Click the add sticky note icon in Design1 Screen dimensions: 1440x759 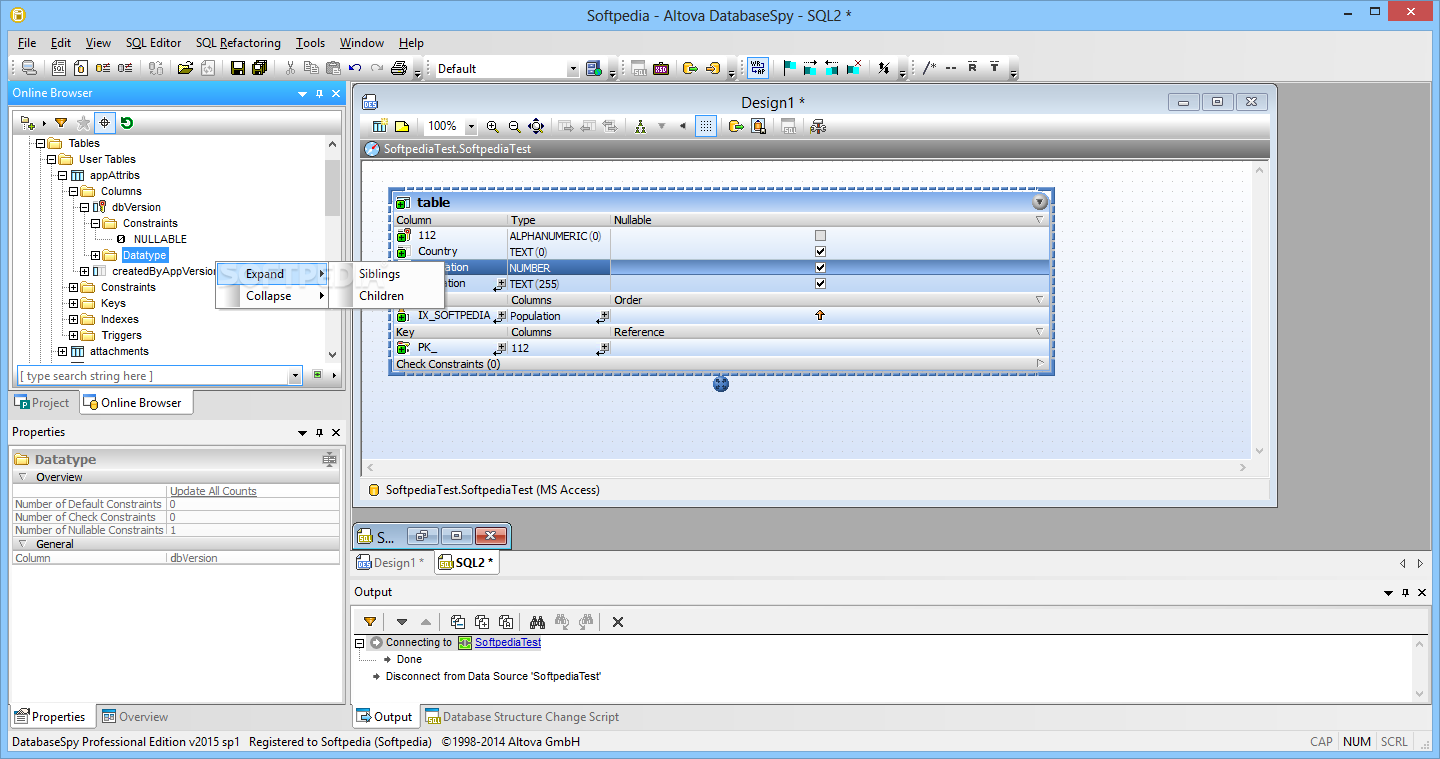pos(401,126)
